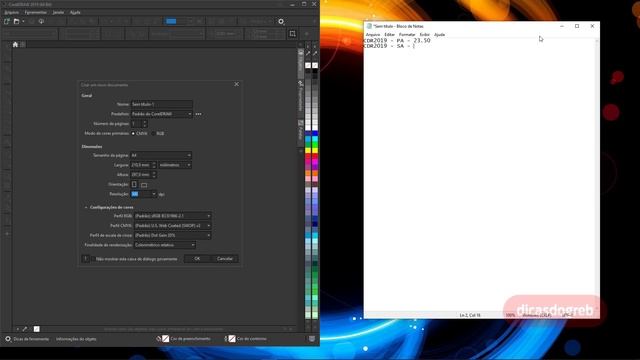Click OK in the new document dialog
The width and height of the screenshot is (640, 360).
[x=197, y=259]
